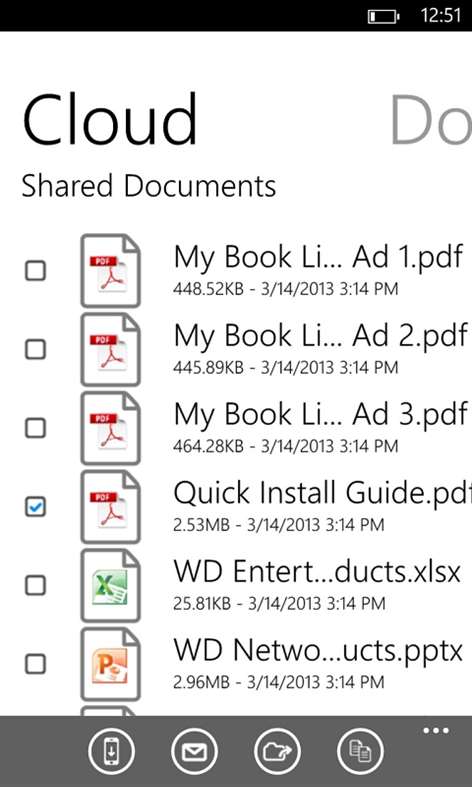Tap the battery status icon
Viewport: 472px width, 787px height.
pyautogui.click(x=384, y=17)
